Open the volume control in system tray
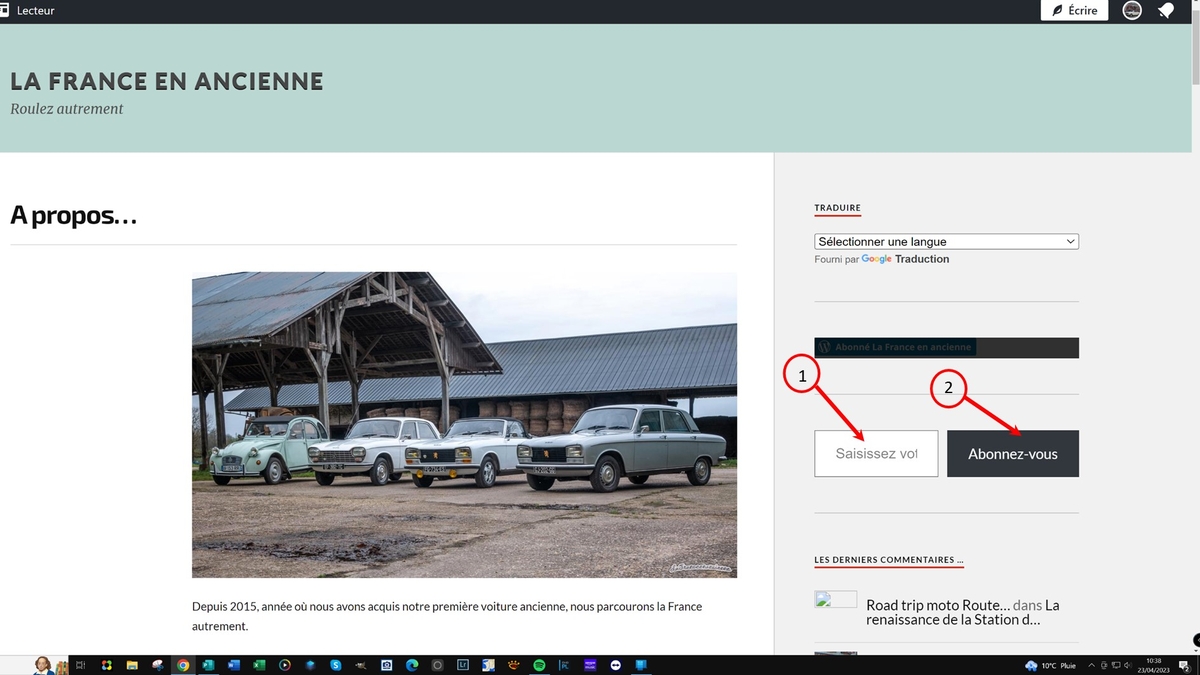This screenshot has height=675, width=1200. pyautogui.click(x=1129, y=665)
